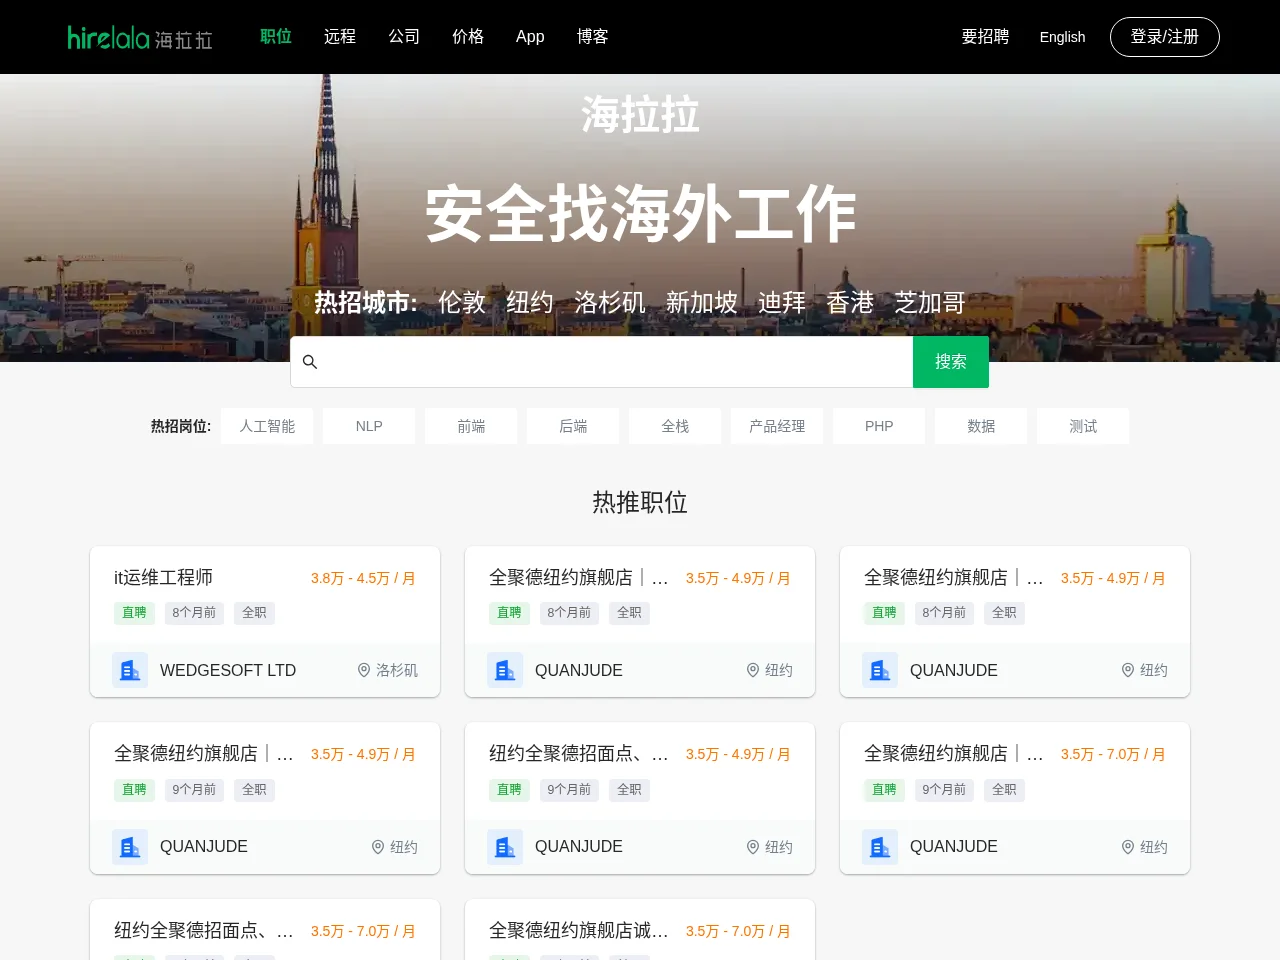Click the WEDGESOFT LTD company name
This screenshot has width=1280, height=960.
228,670
